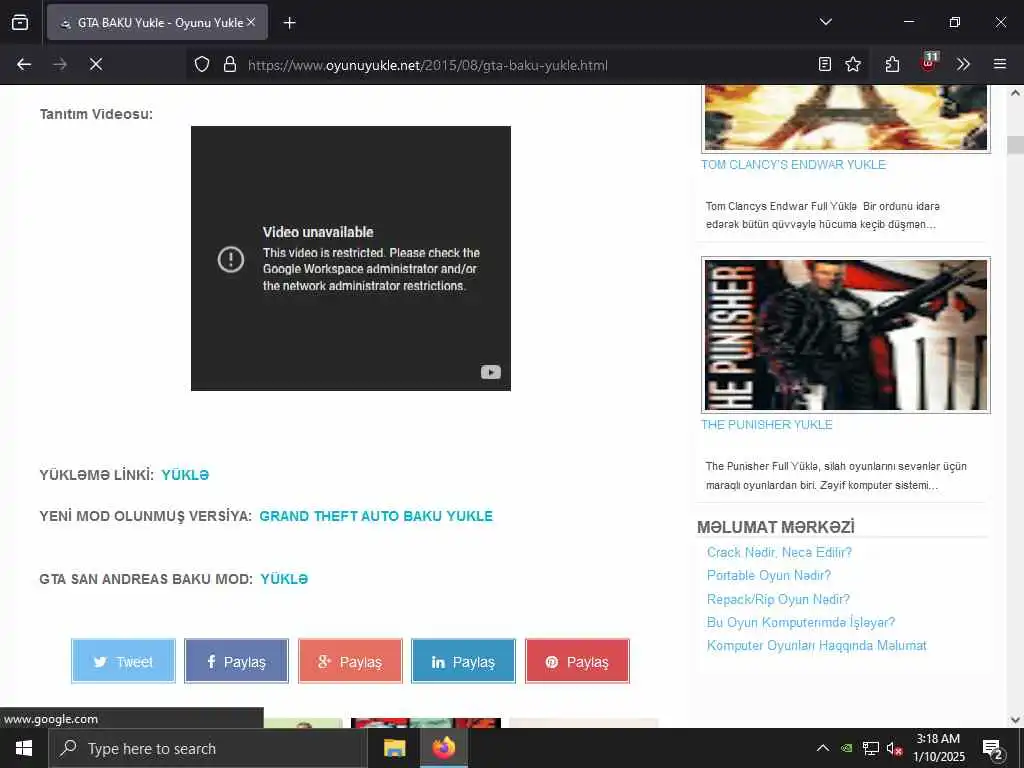Open notification center icon
1024x768 pixels.
click(x=993, y=750)
